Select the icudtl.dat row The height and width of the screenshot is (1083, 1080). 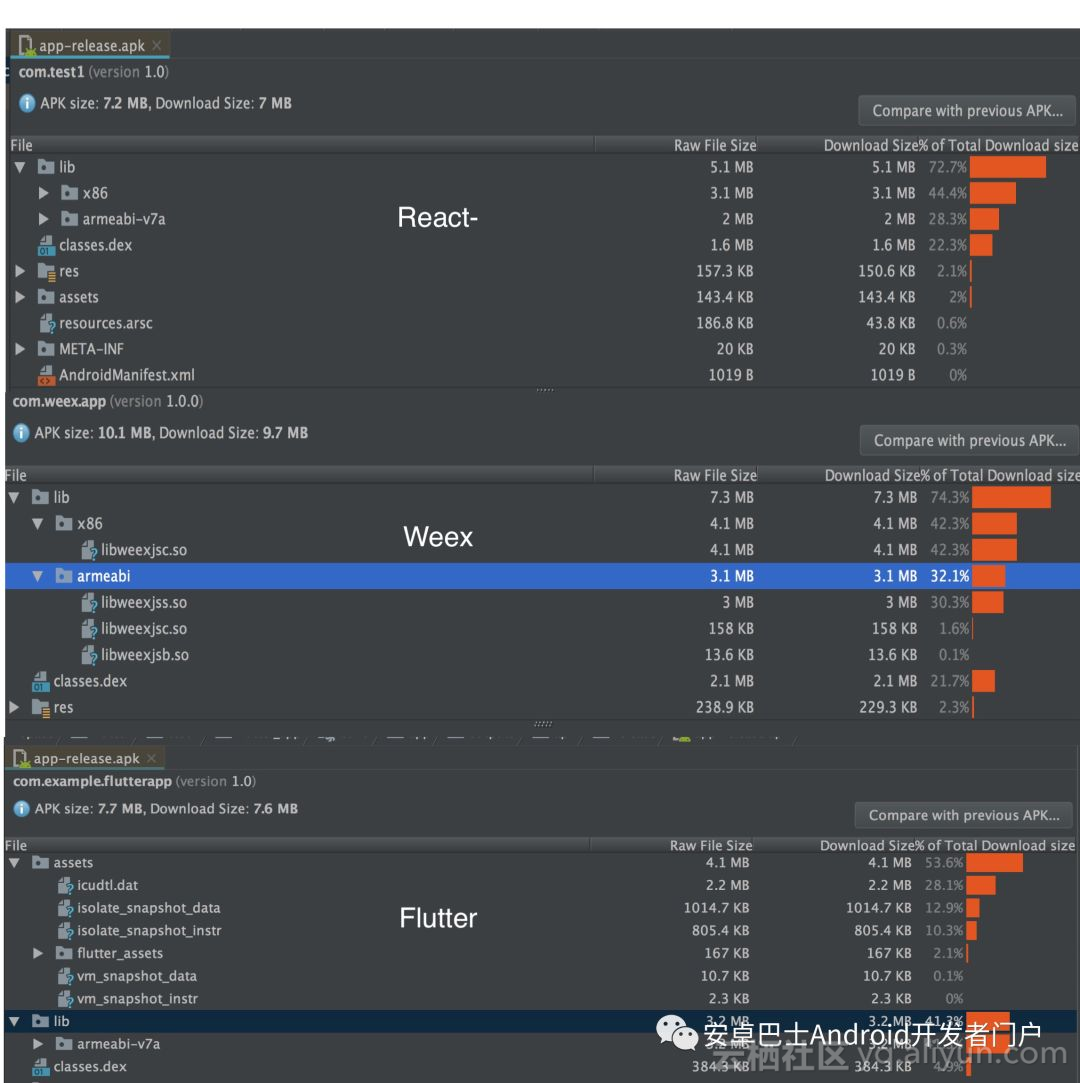(540, 885)
